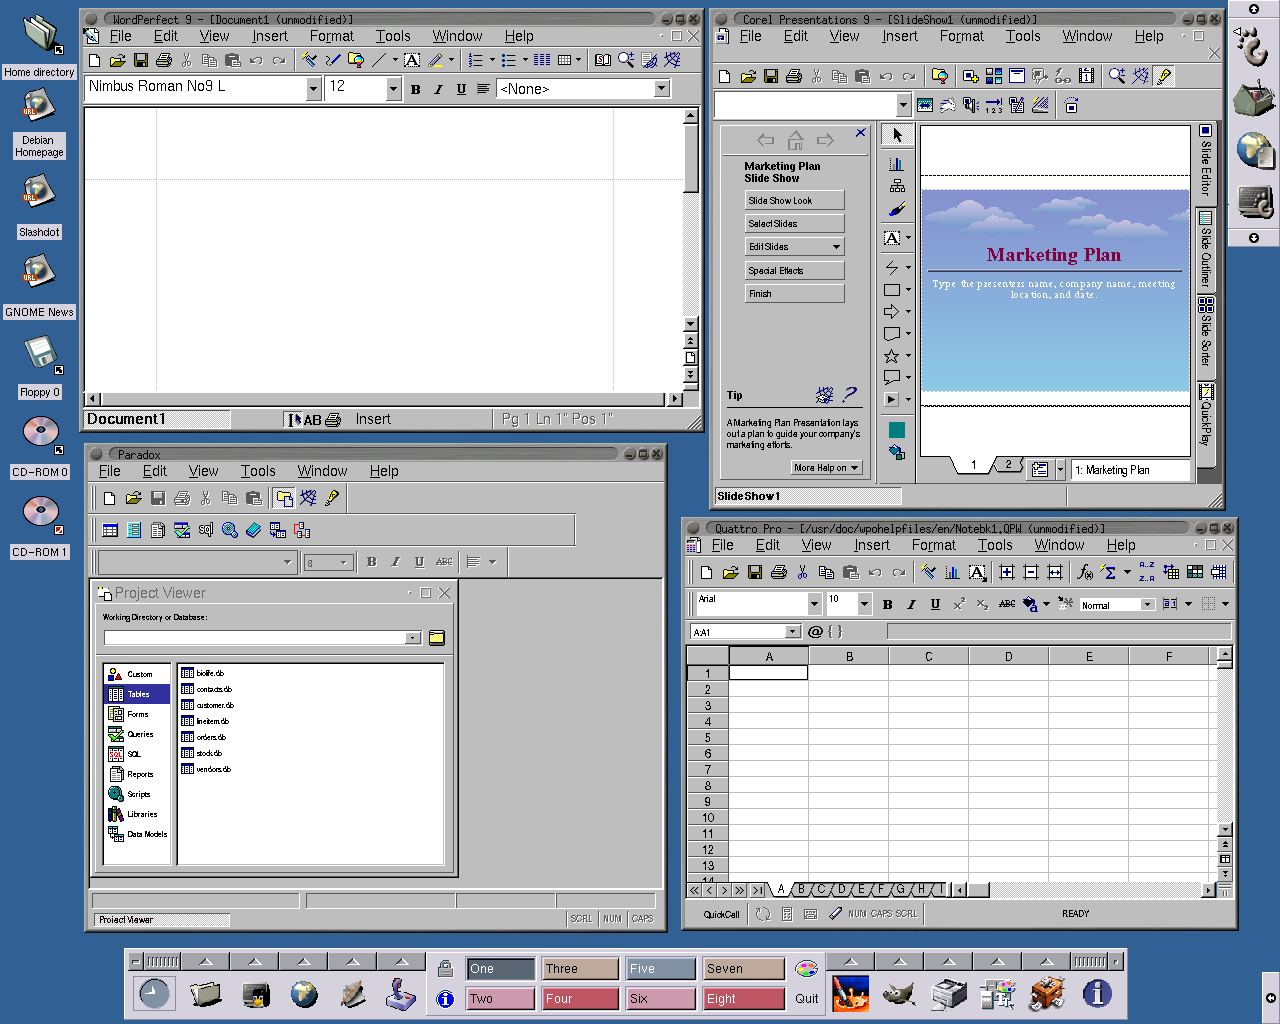Image resolution: width=1280 pixels, height=1024 pixels.
Task: Click the SQL icon in Paradox toolbar
Action: click(x=206, y=530)
